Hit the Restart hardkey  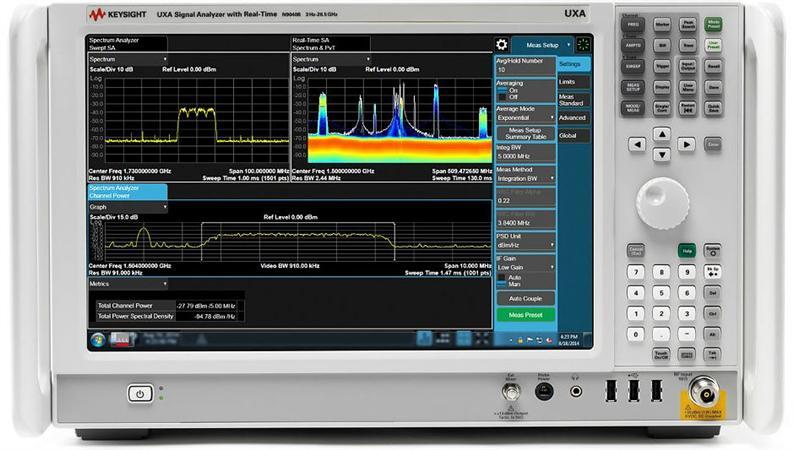click(688, 108)
